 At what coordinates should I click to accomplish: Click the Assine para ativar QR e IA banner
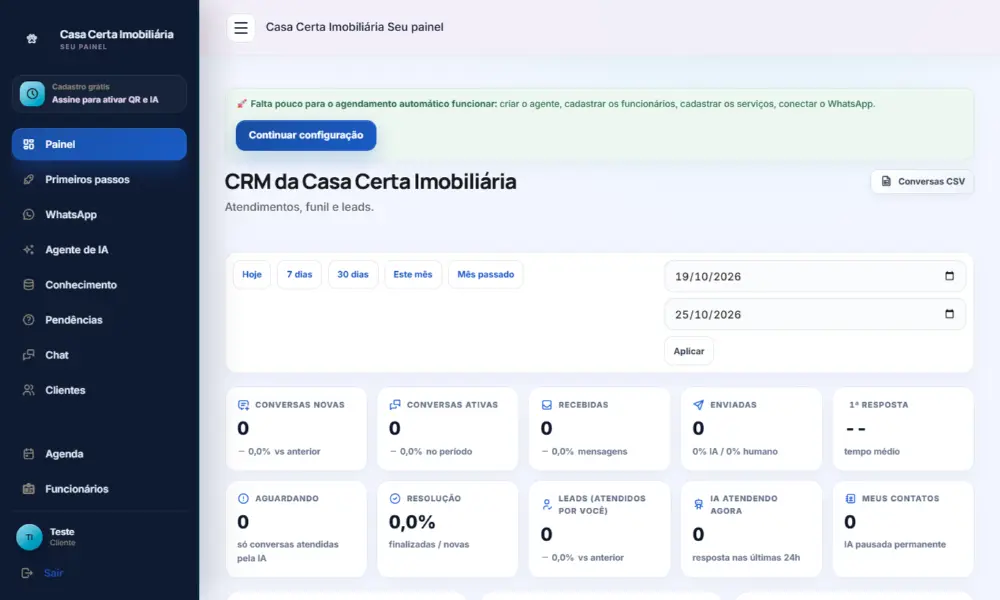(x=99, y=94)
